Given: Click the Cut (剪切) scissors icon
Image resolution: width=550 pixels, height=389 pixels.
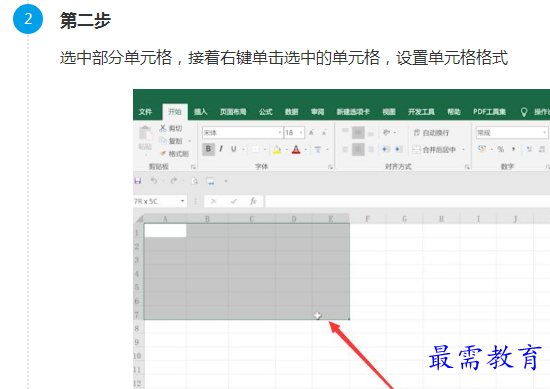Looking at the screenshot, I should pos(162,128).
